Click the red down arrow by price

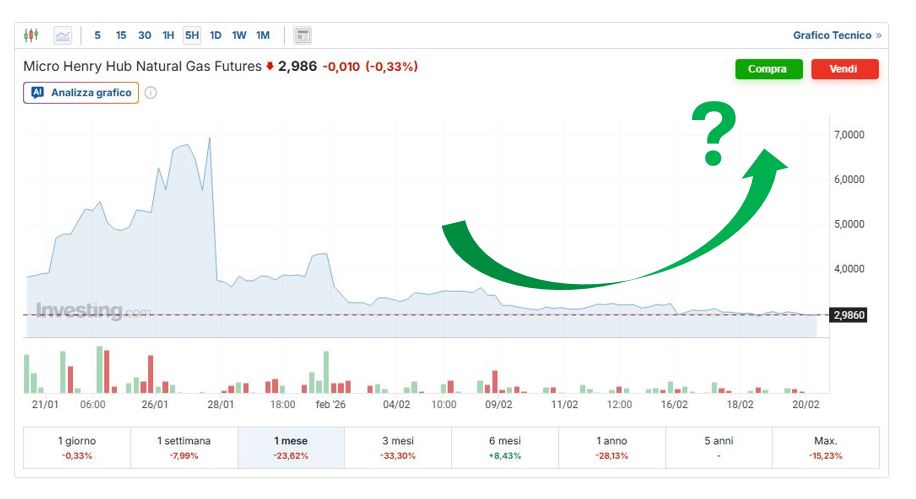point(270,67)
